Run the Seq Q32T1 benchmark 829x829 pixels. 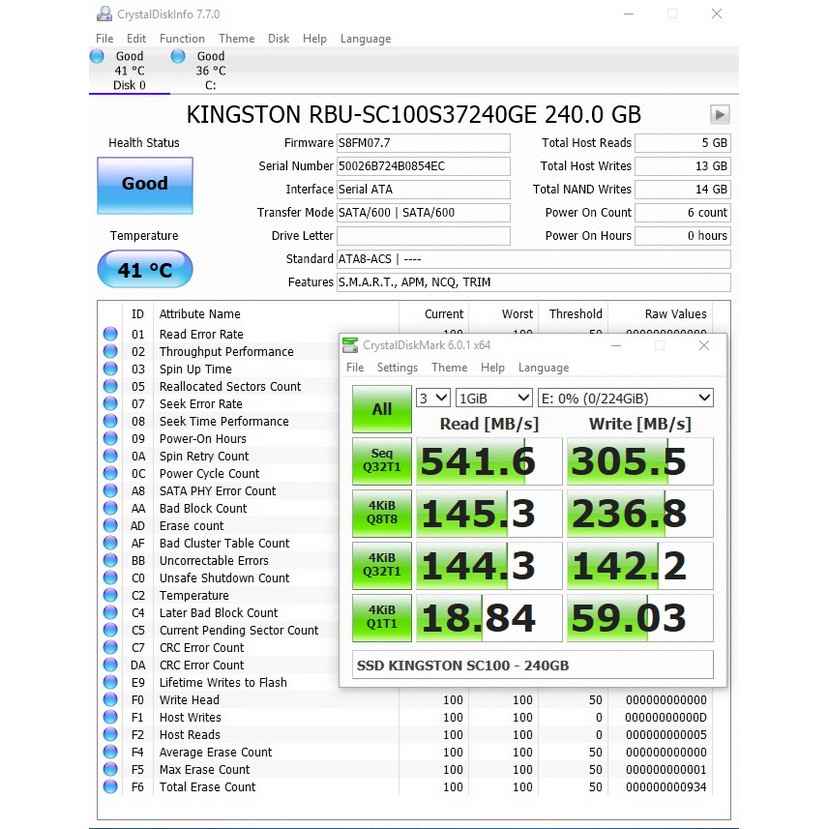click(x=380, y=461)
